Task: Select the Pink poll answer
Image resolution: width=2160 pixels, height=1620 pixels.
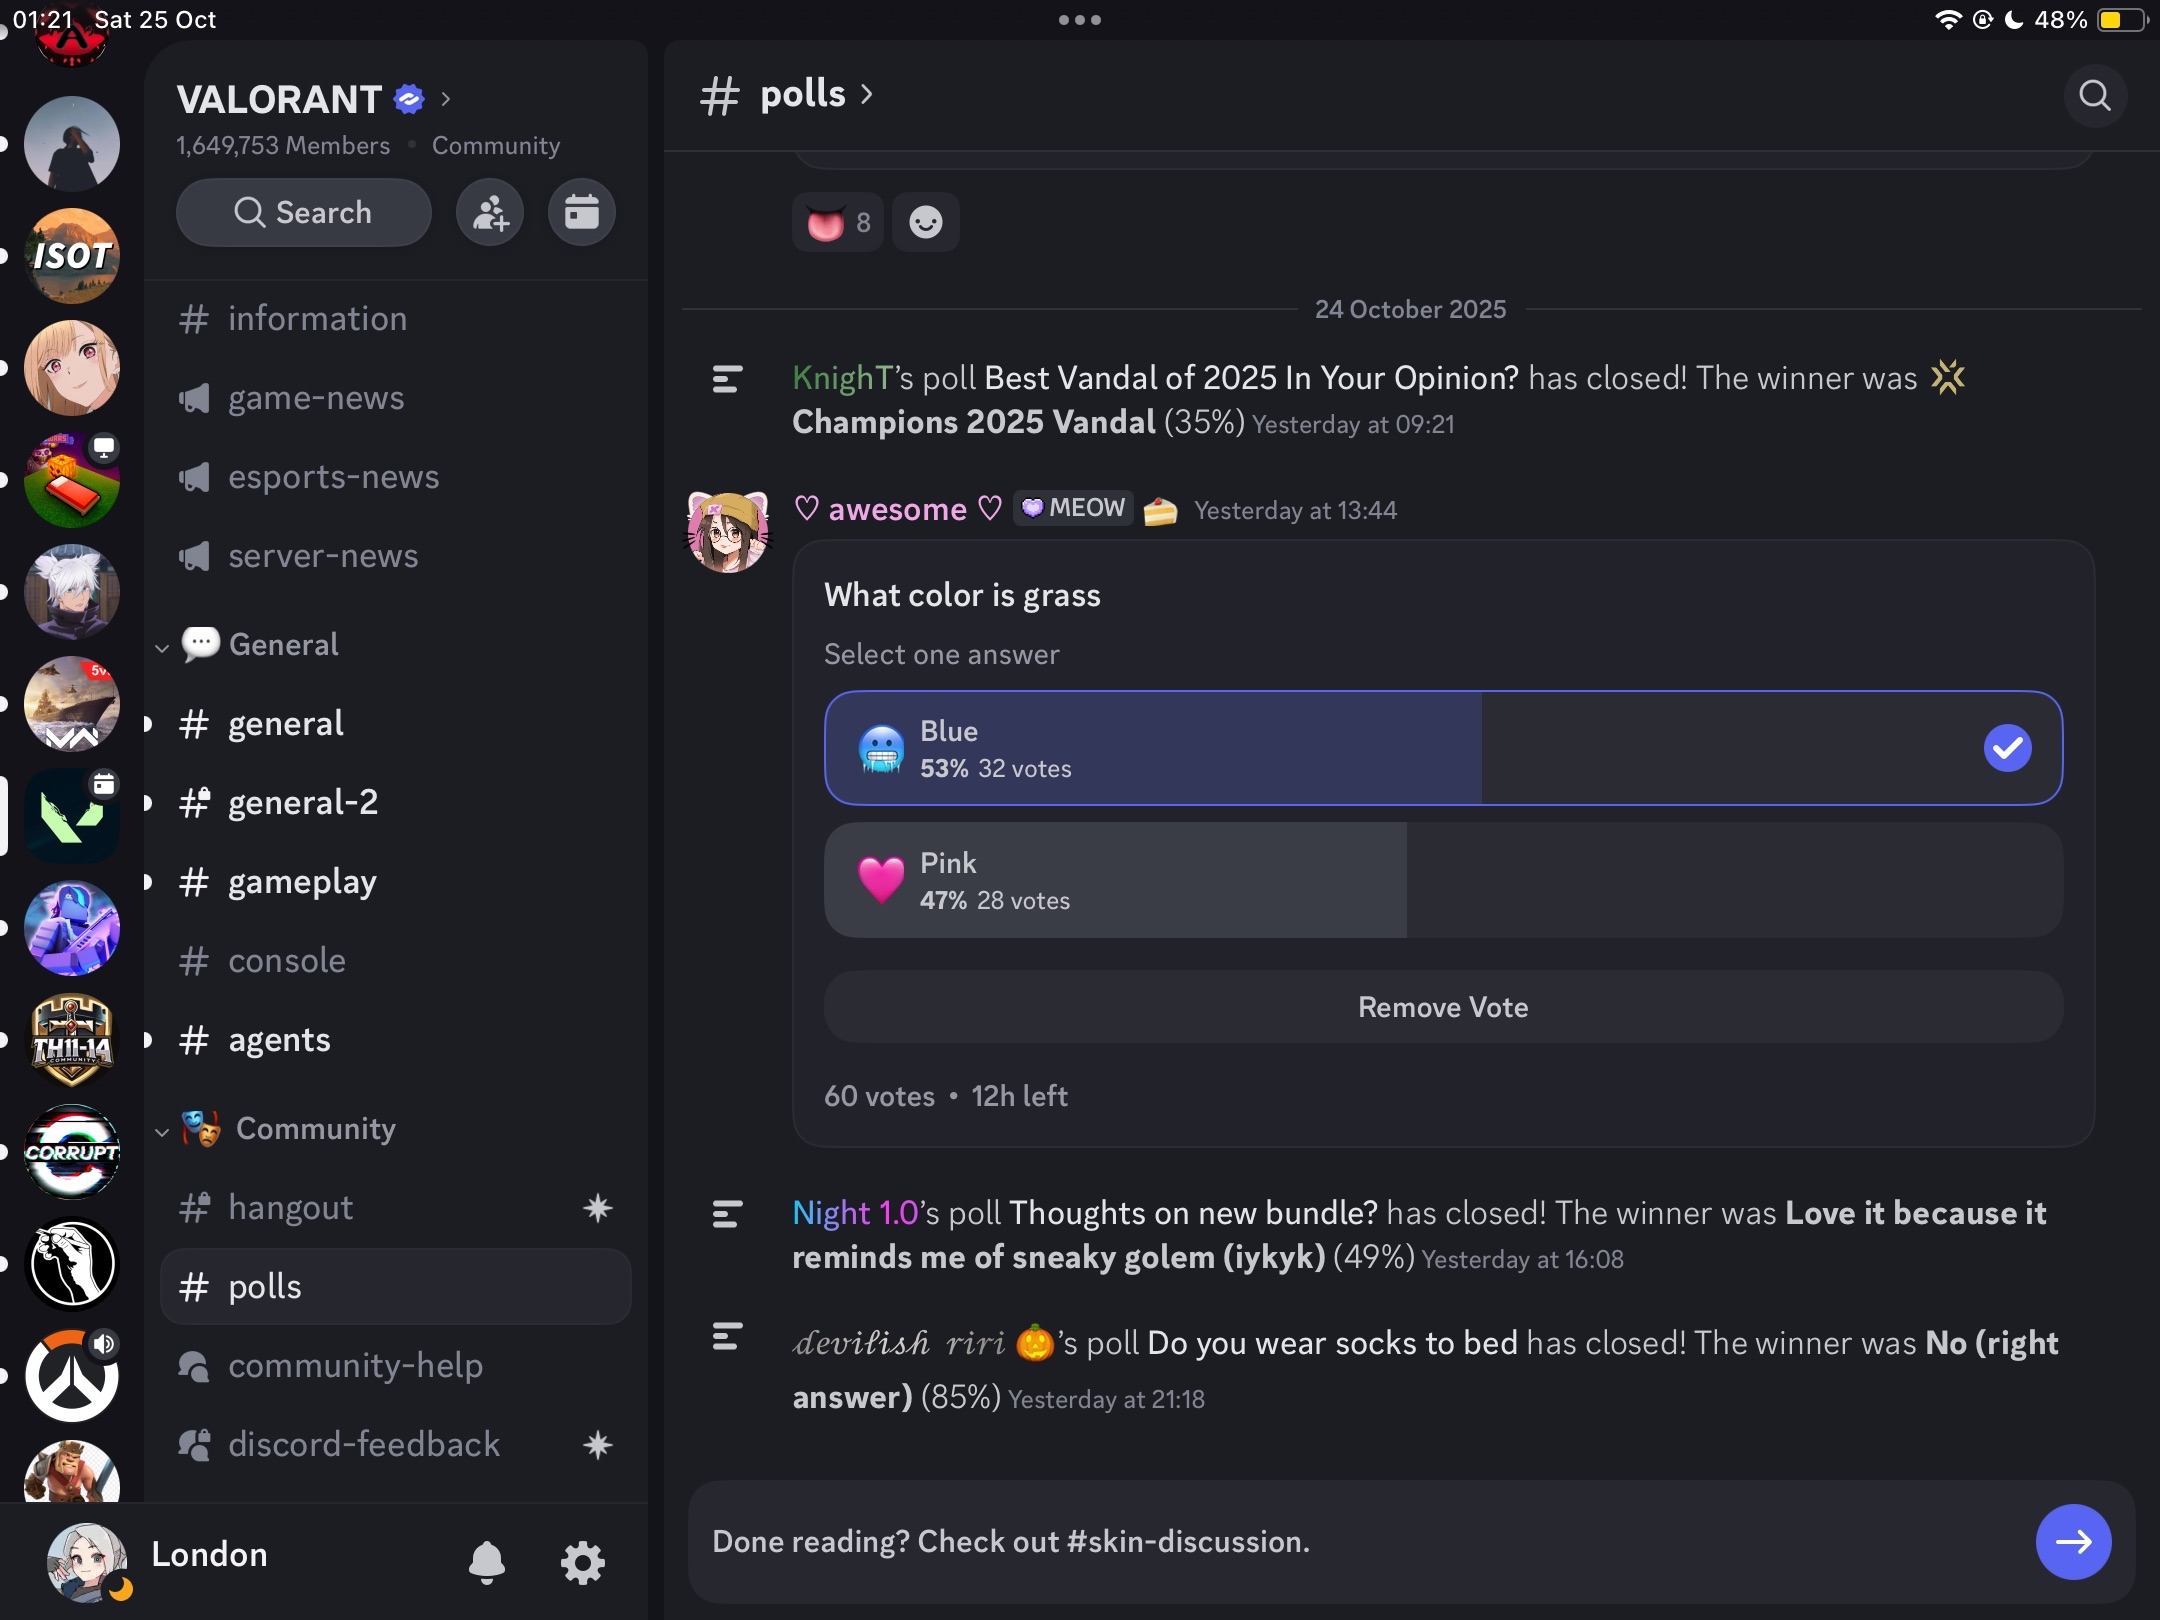Action: click(1442, 880)
